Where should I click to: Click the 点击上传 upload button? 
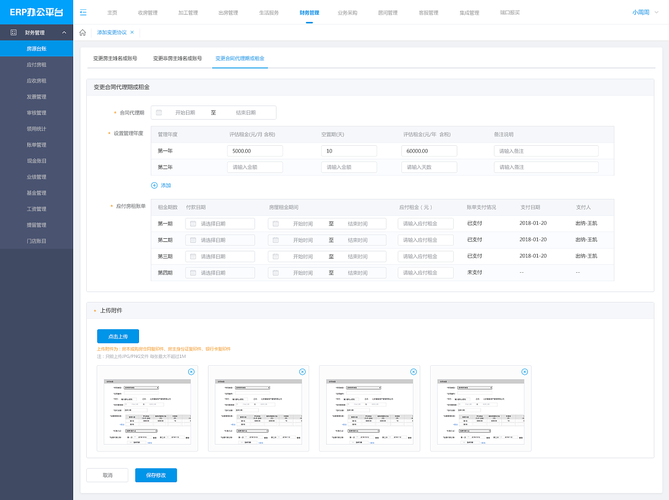pos(117,336)
